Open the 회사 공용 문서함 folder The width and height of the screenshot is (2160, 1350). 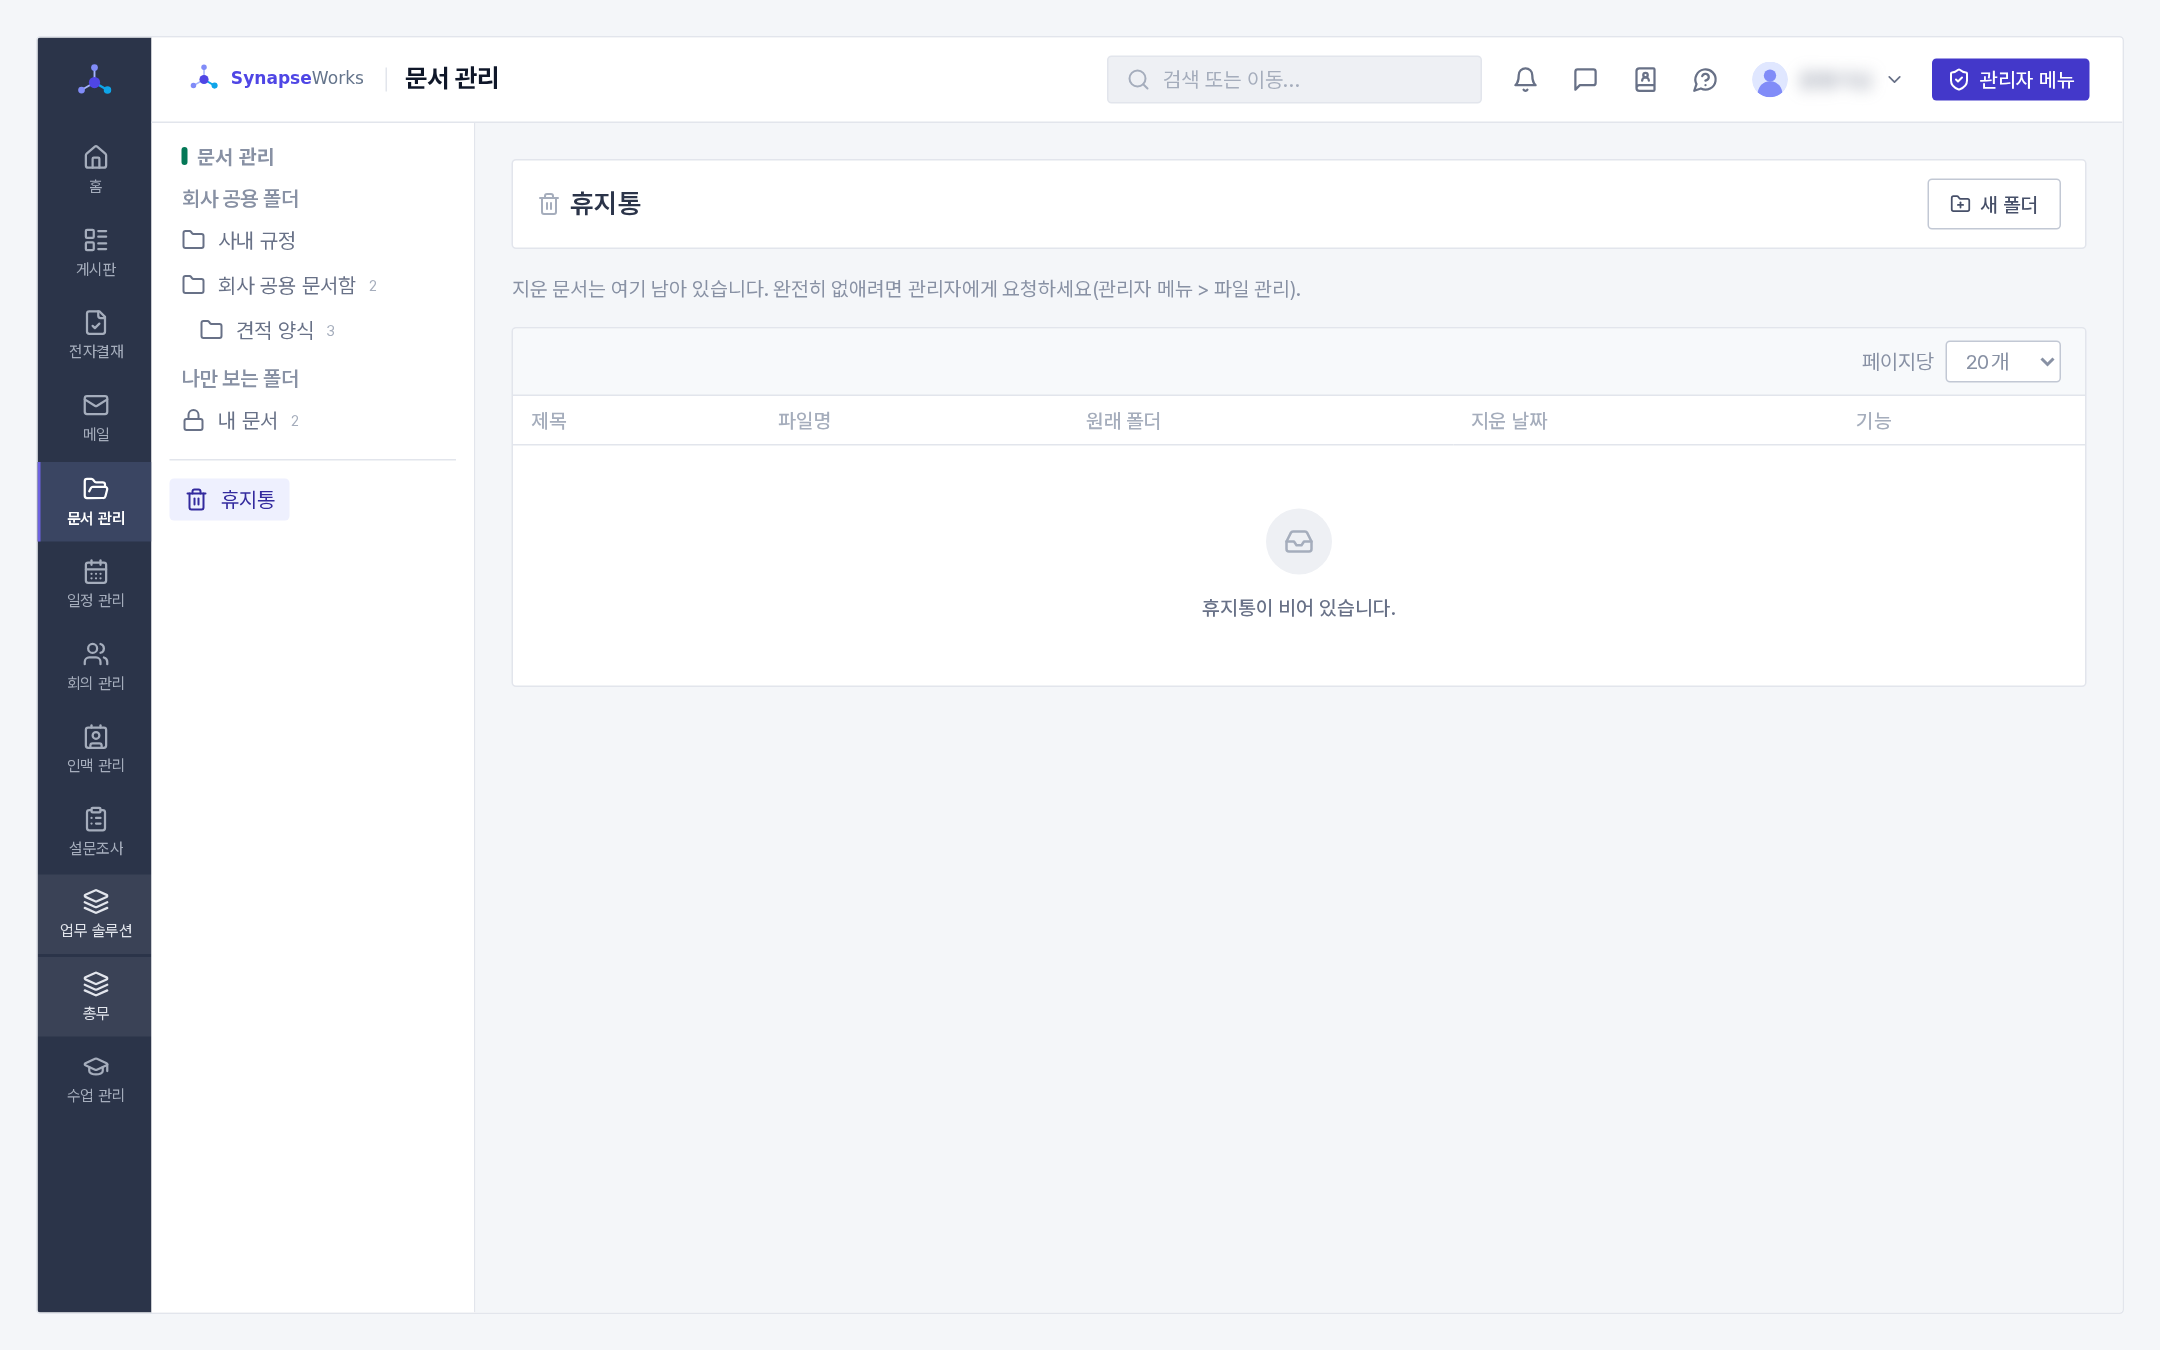279,285
